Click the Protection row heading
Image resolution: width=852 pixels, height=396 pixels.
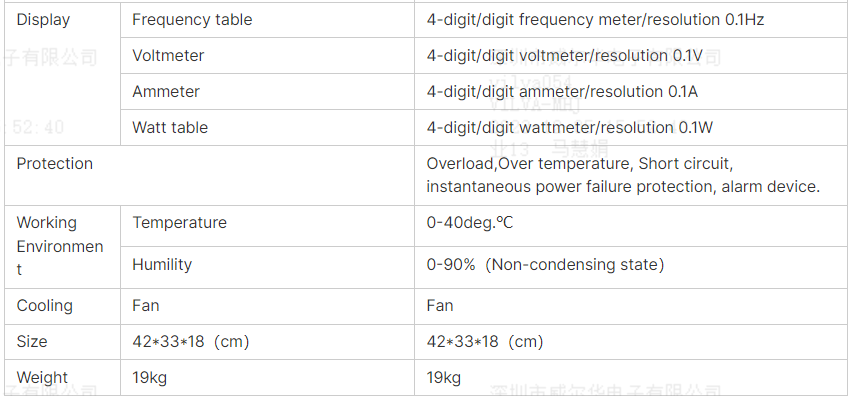[54, 164]
